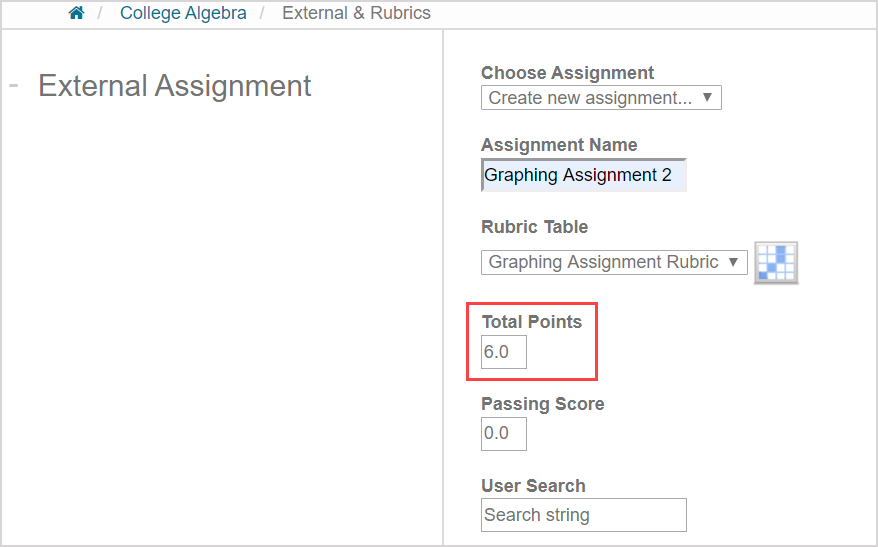Click the Passing Score label

coord(542,404)
